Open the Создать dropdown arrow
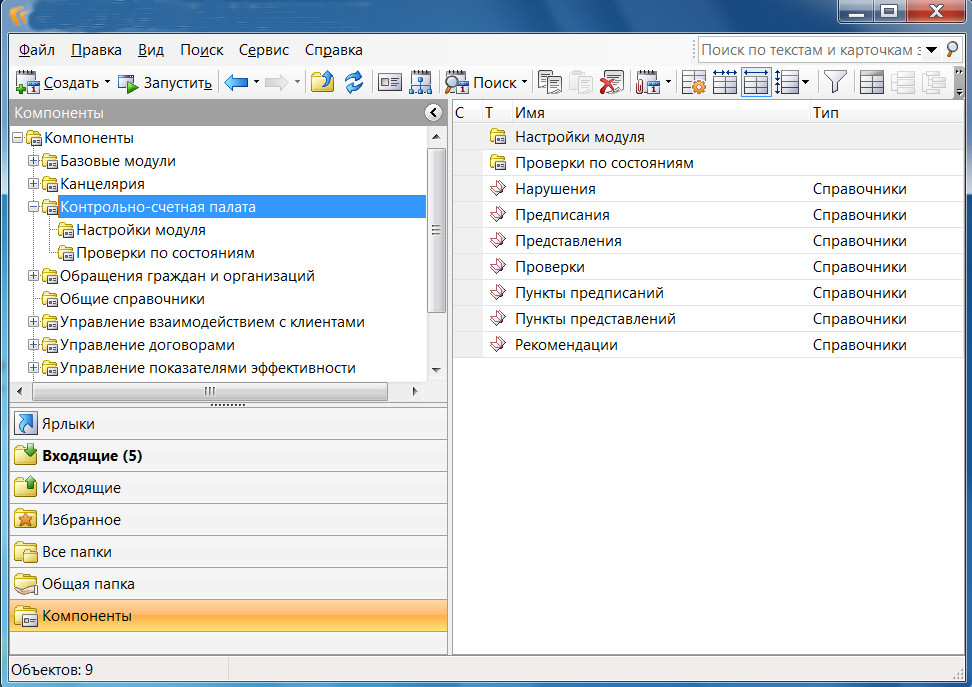Screen dimensions: 972x687 click(107, 82)
